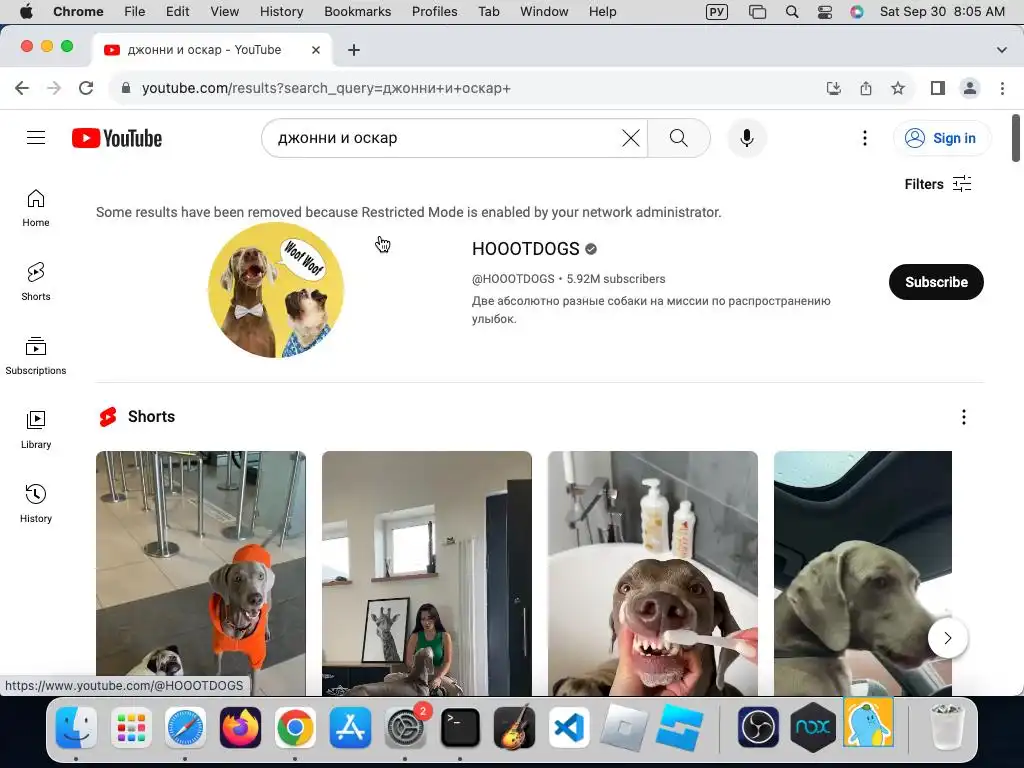This screenshot has height=768, width=1024.
Task: Show next Shorts with the arrow
Action: (948, 638)
